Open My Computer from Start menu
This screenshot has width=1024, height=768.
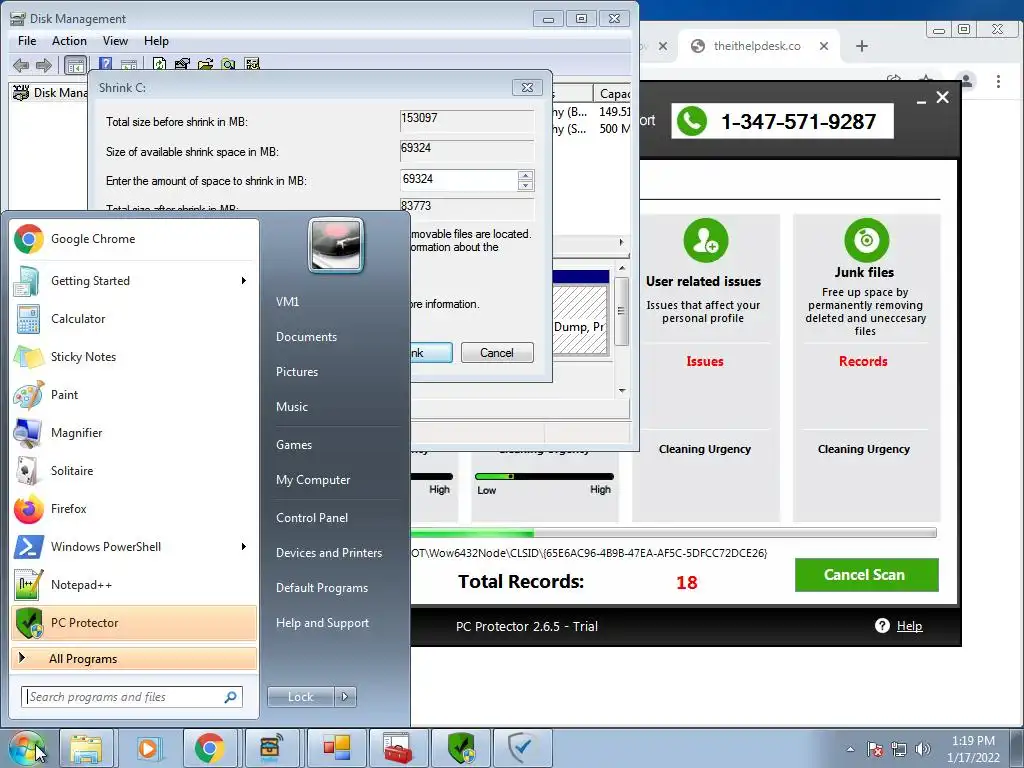tap(313, 480)
